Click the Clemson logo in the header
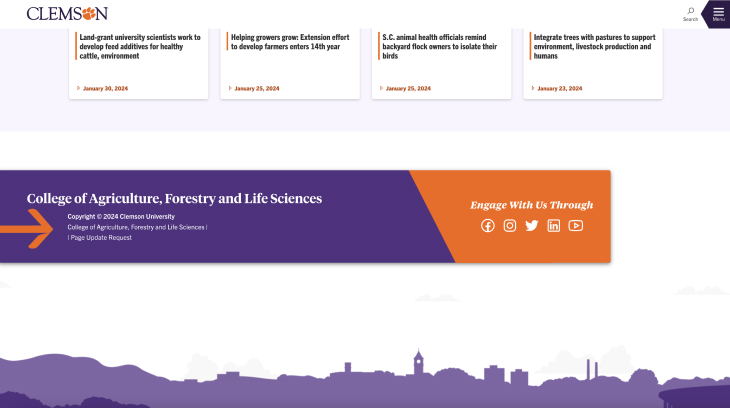This screenshot has height=408, width=730. (67, 14)
